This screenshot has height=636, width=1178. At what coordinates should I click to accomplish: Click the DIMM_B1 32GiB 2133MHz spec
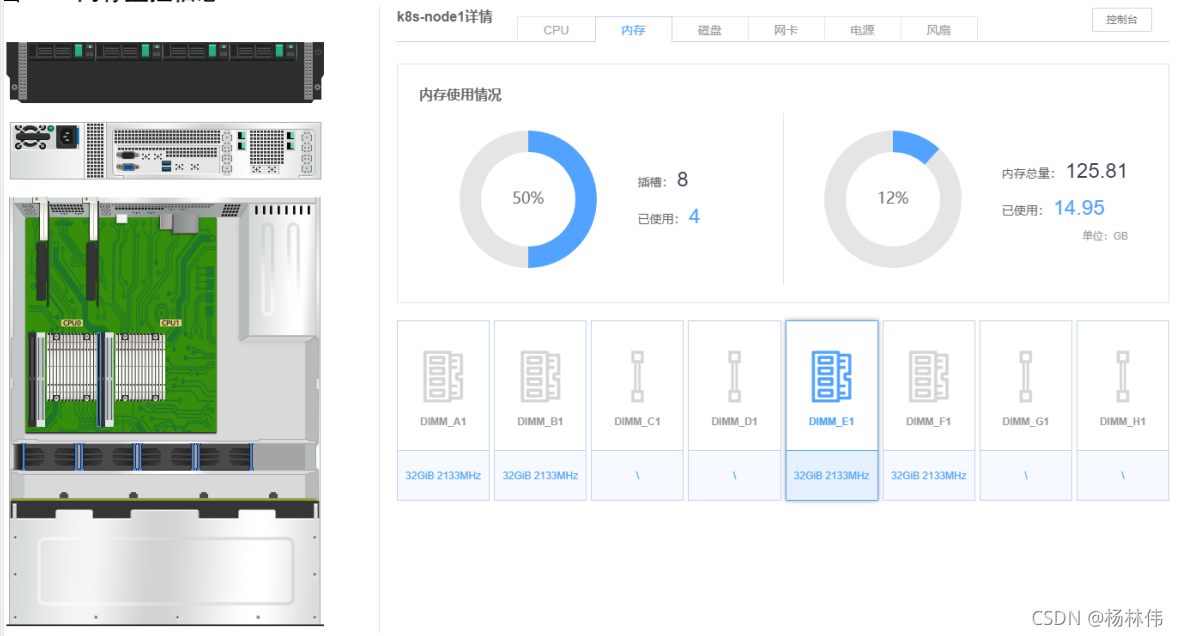click(x=540, y=475)
